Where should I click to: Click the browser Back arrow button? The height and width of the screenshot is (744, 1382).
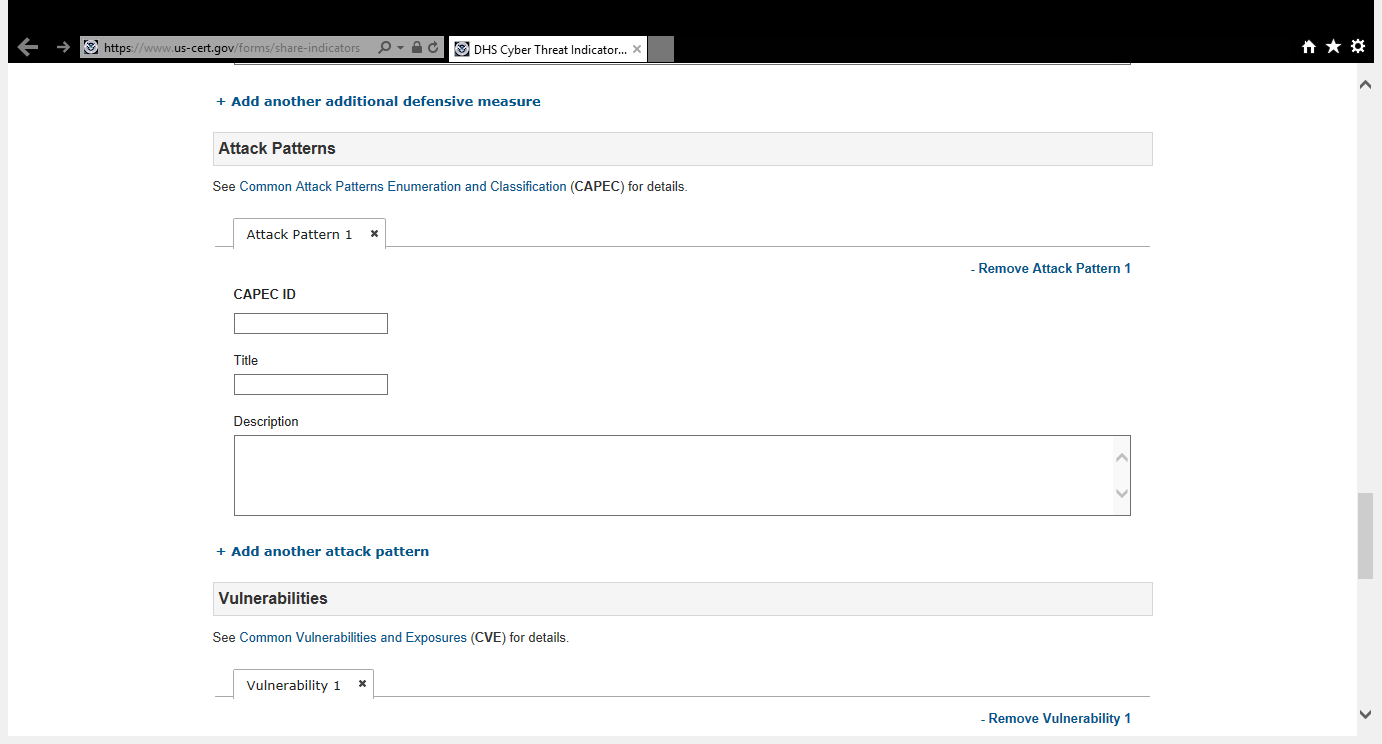coord(28,47)
